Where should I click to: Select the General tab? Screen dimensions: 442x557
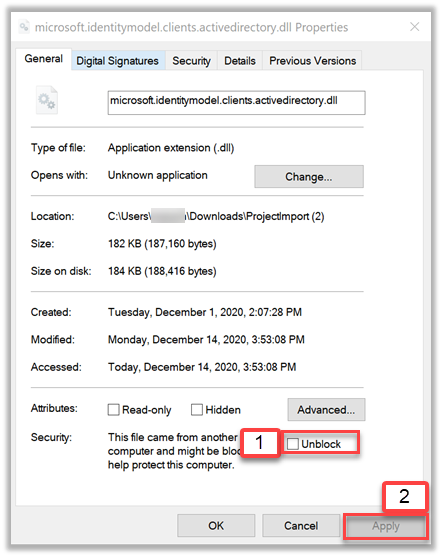pyautogui.click(x=44, y=59)
